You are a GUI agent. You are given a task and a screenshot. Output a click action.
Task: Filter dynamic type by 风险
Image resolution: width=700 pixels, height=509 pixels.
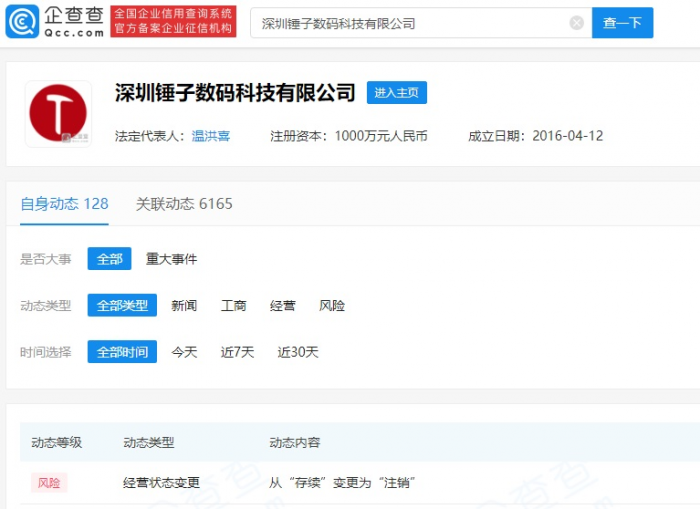tap(331, 306)
